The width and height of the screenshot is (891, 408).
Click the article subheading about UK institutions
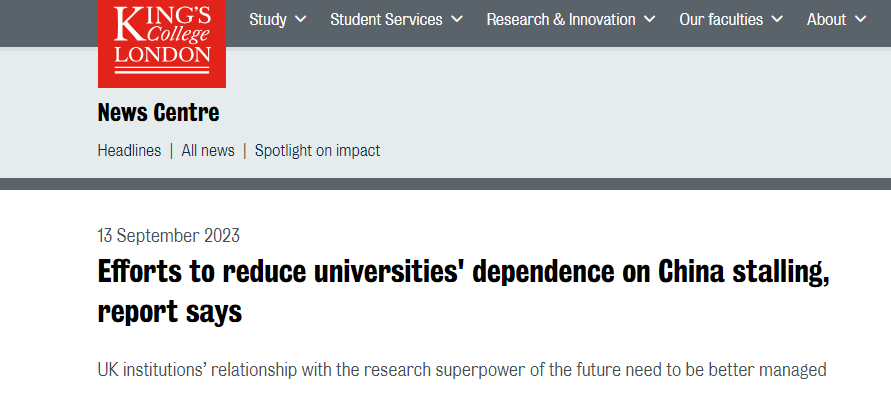point(461,370)
